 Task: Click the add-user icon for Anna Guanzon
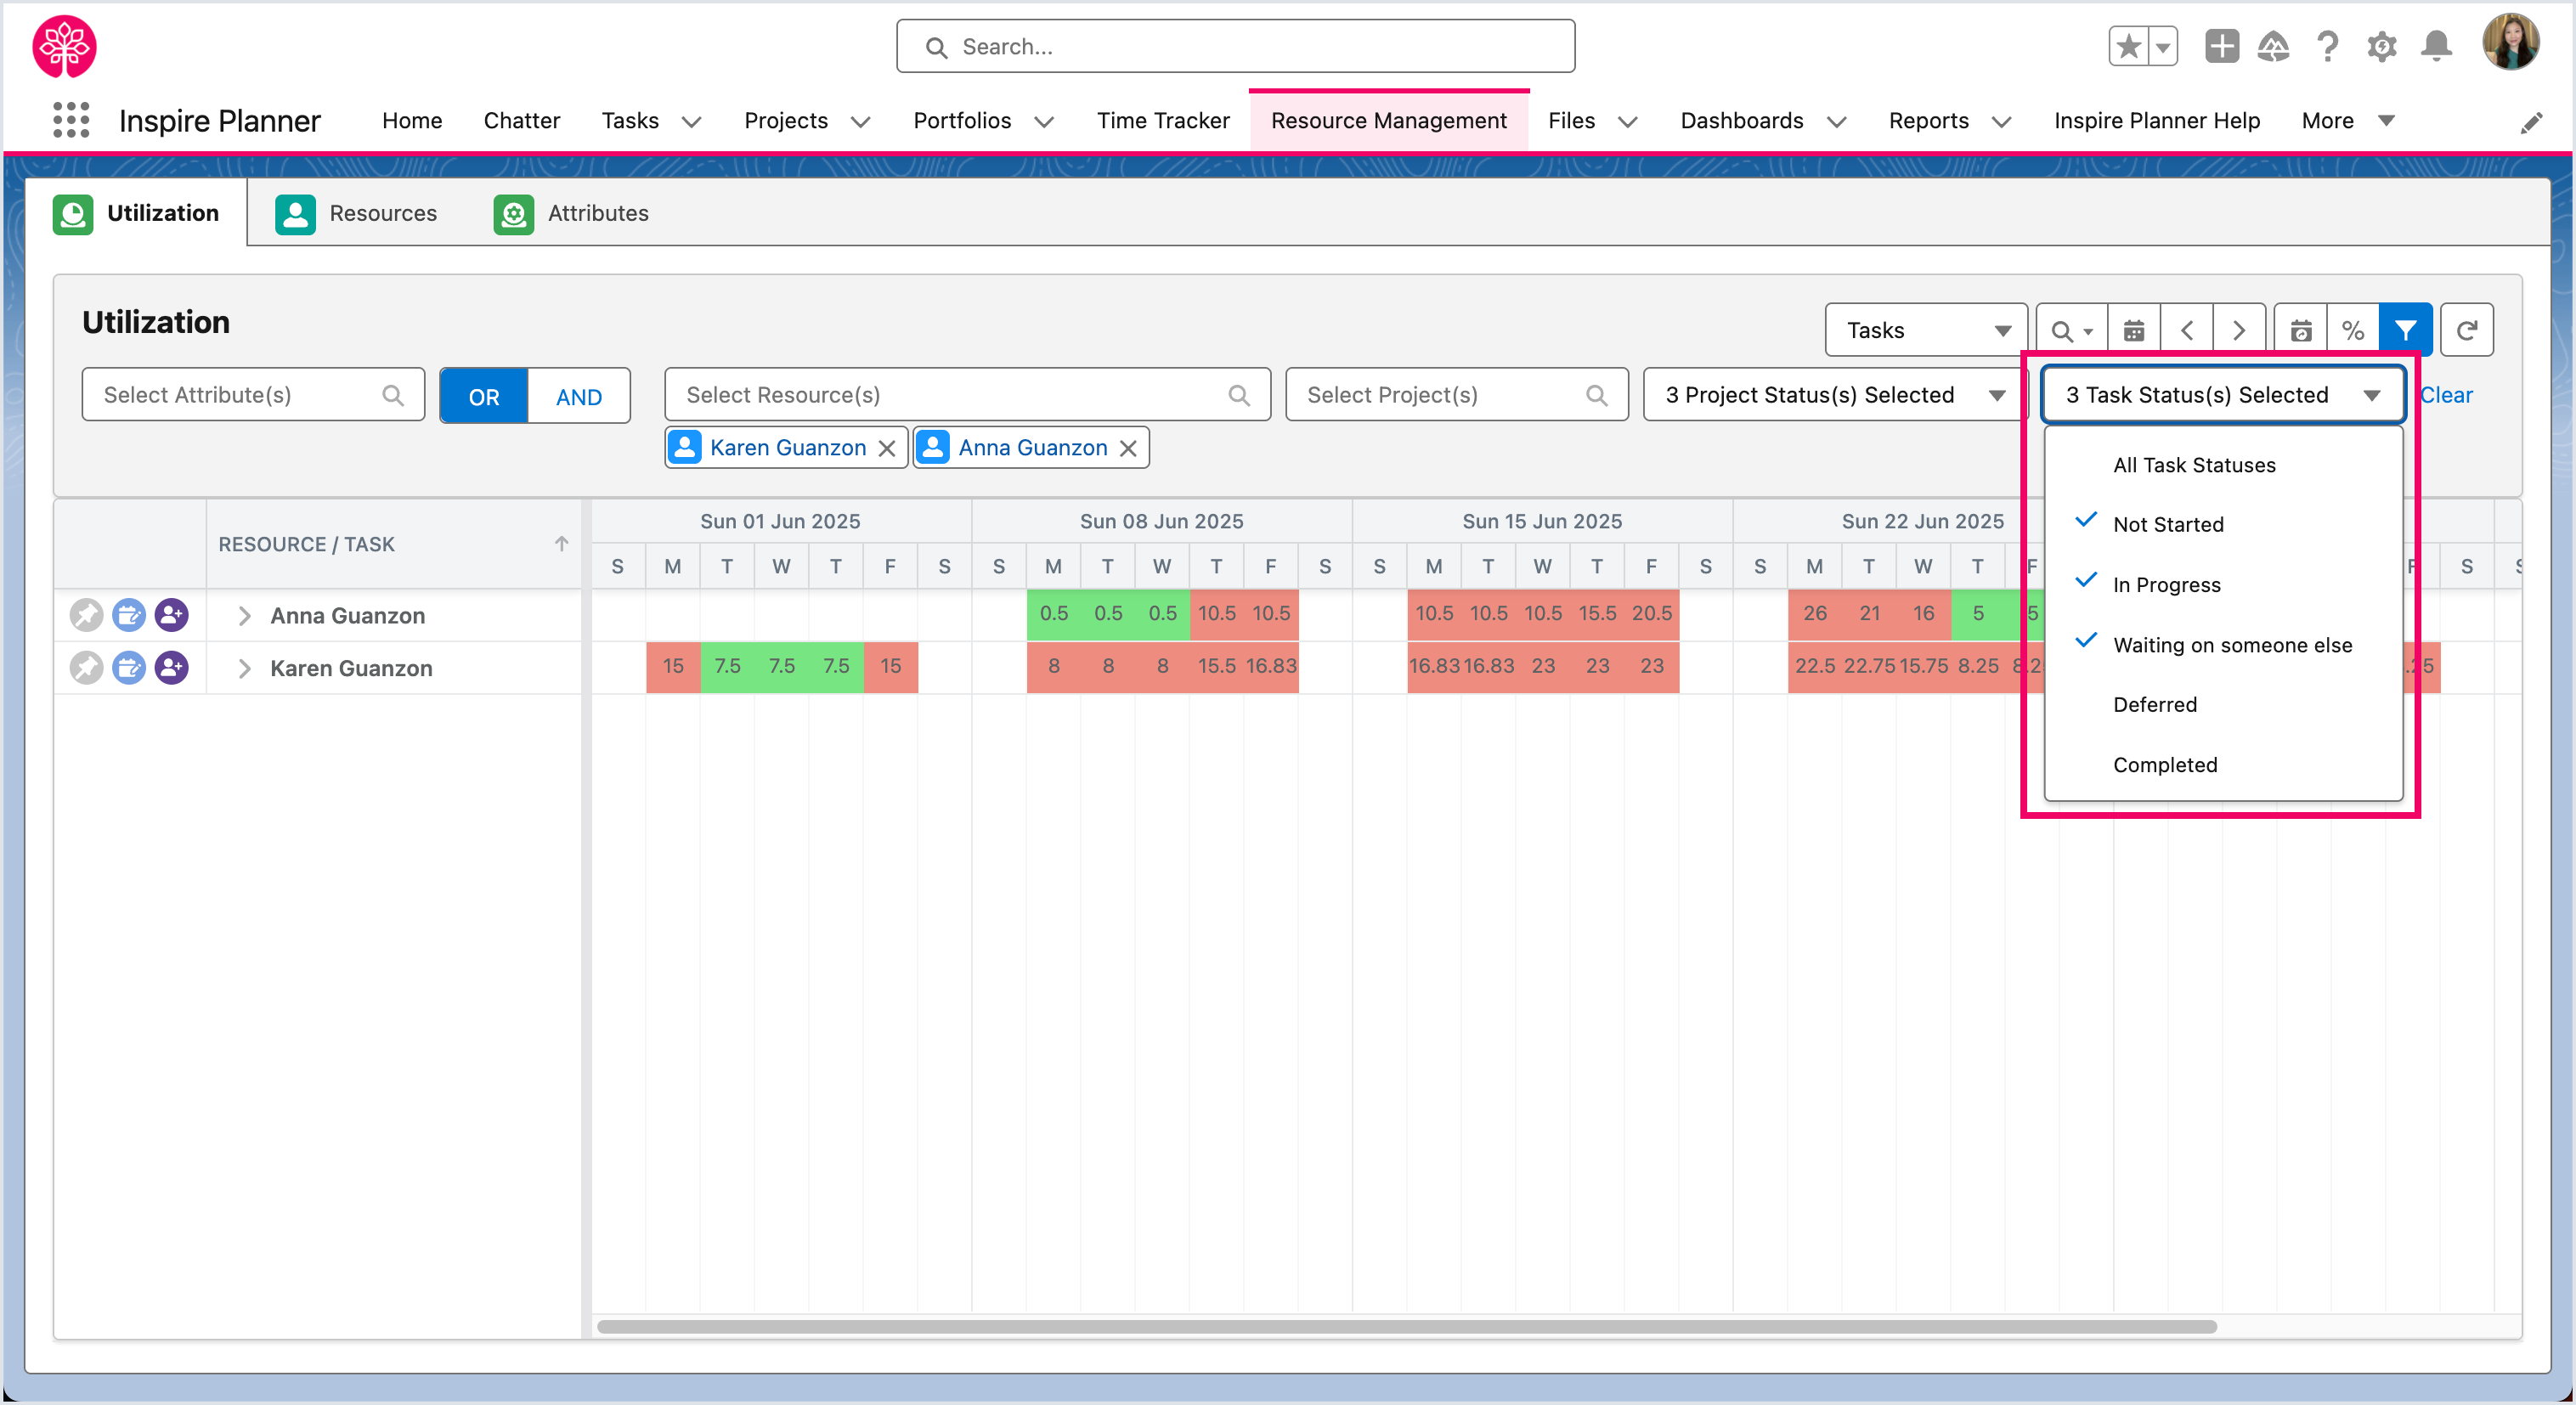click(172, 615)
